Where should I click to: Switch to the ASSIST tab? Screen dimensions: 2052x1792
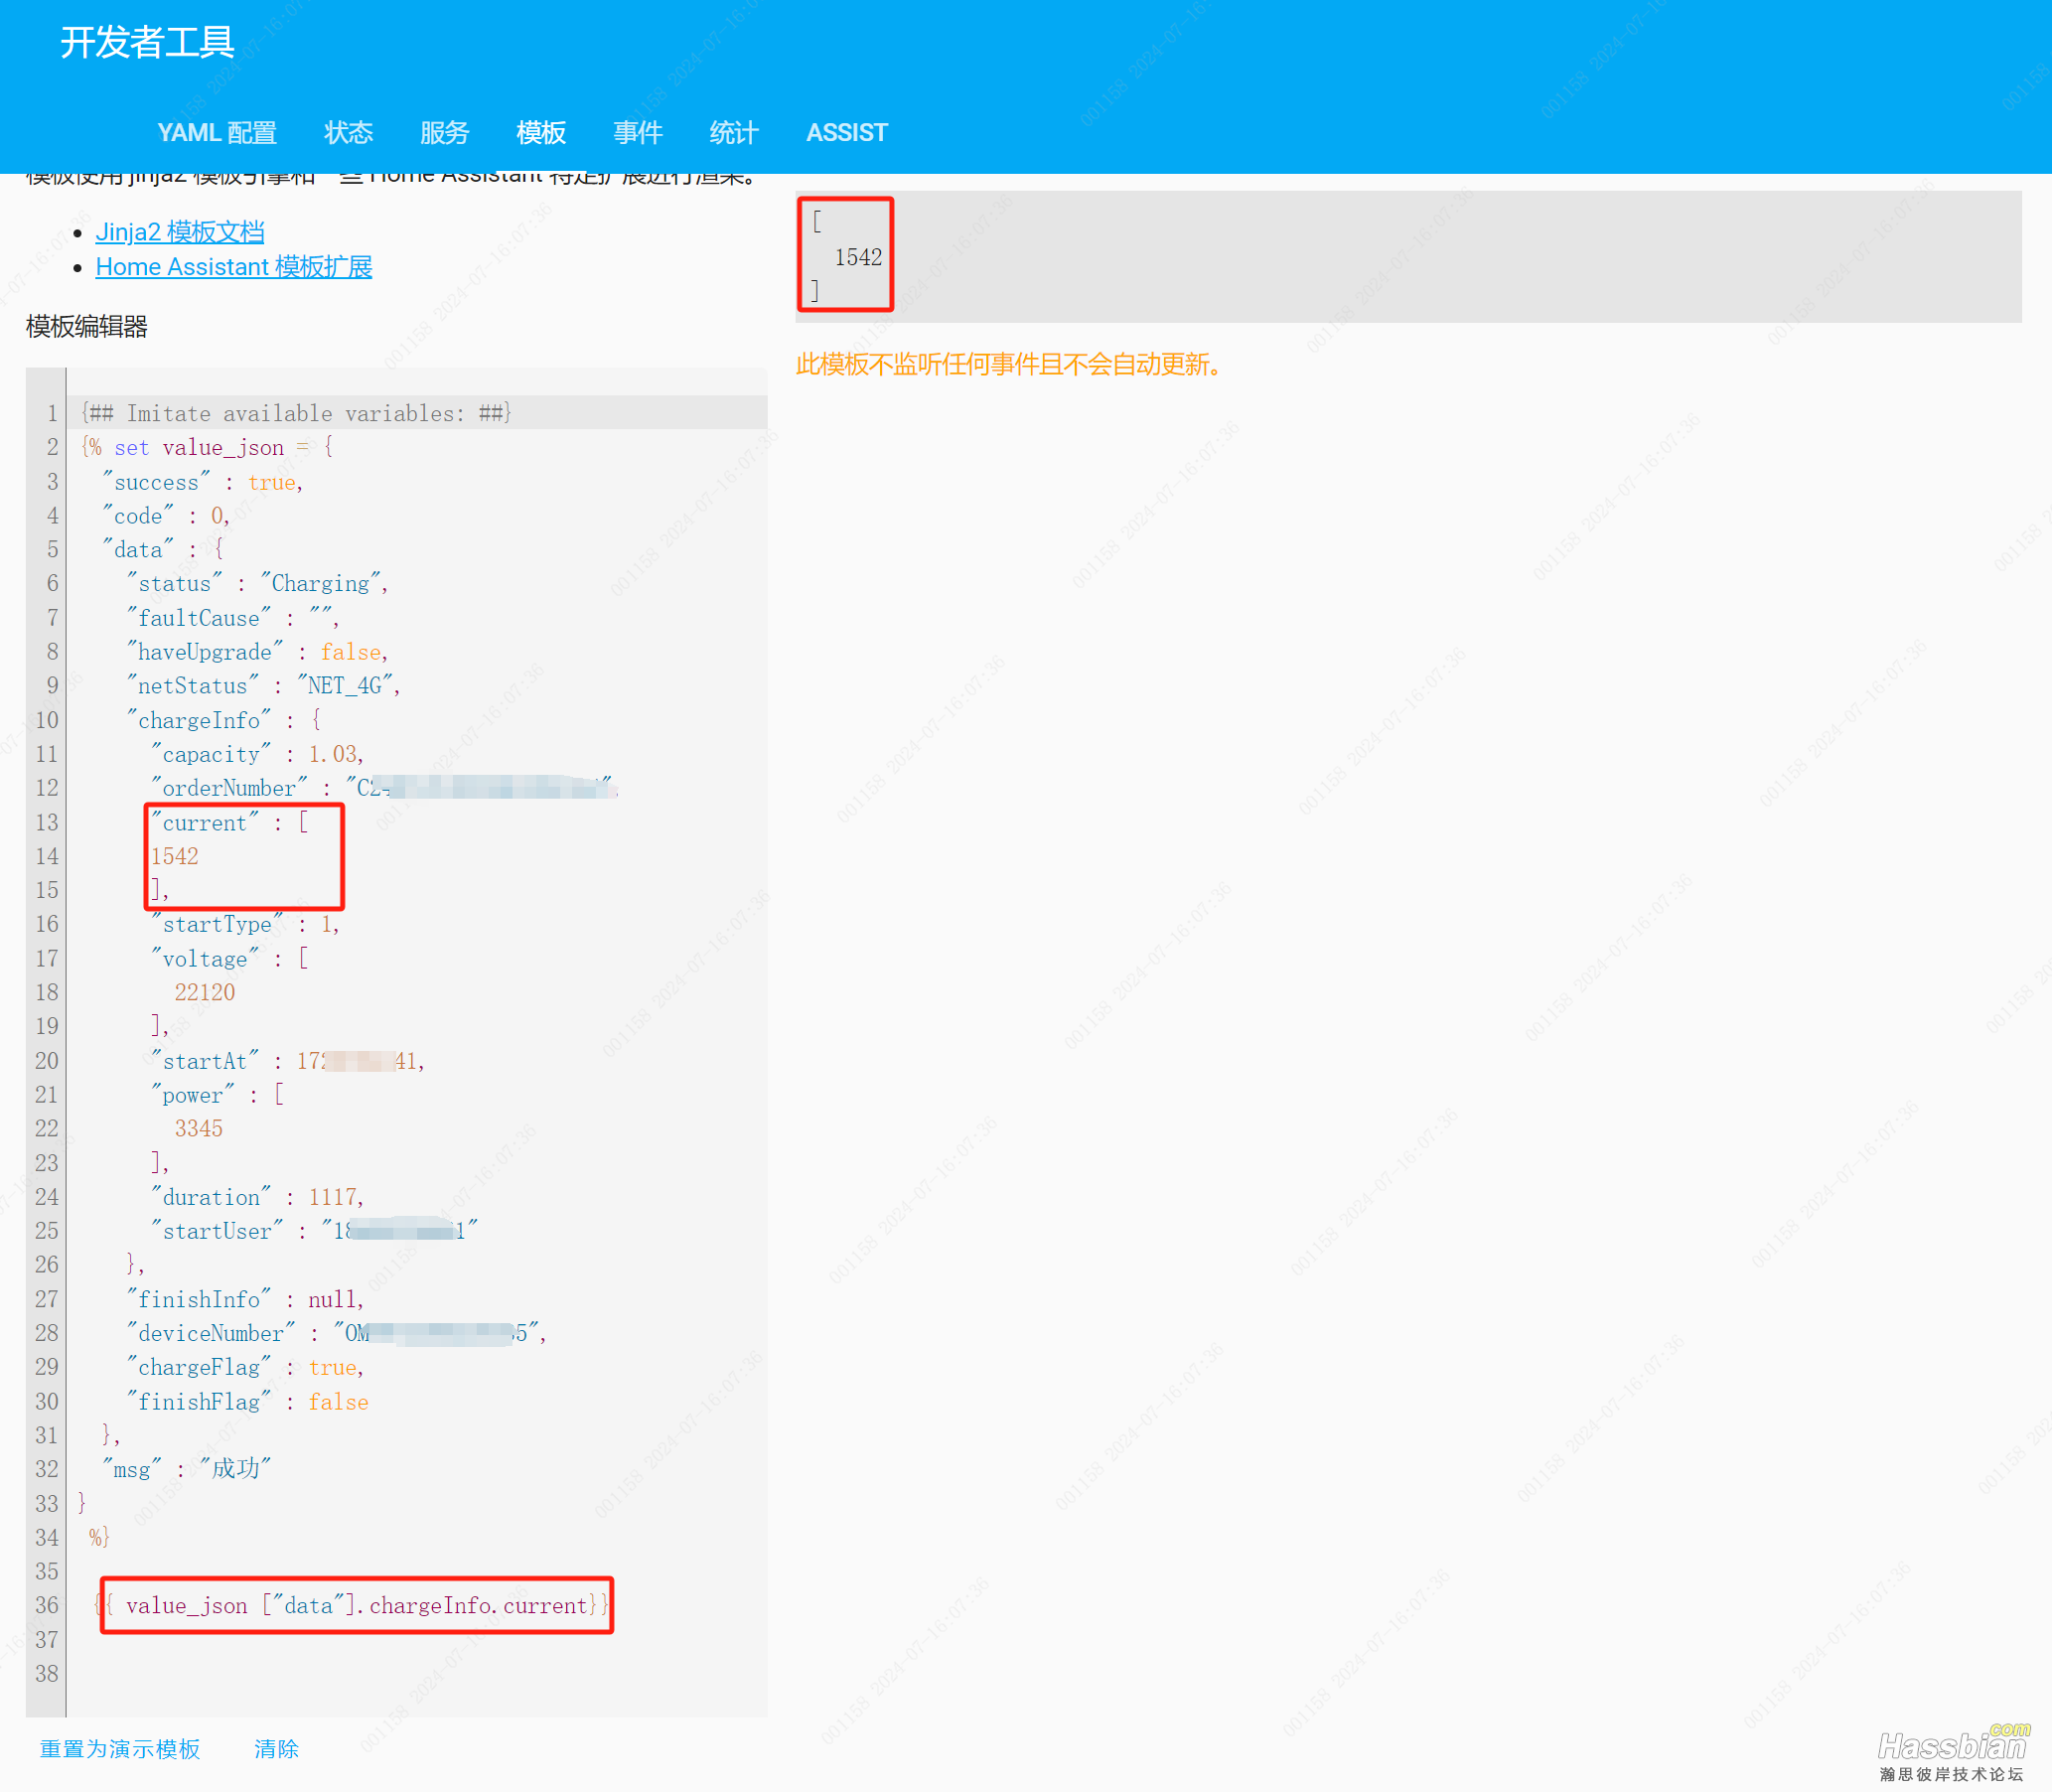tap(846, 132)
